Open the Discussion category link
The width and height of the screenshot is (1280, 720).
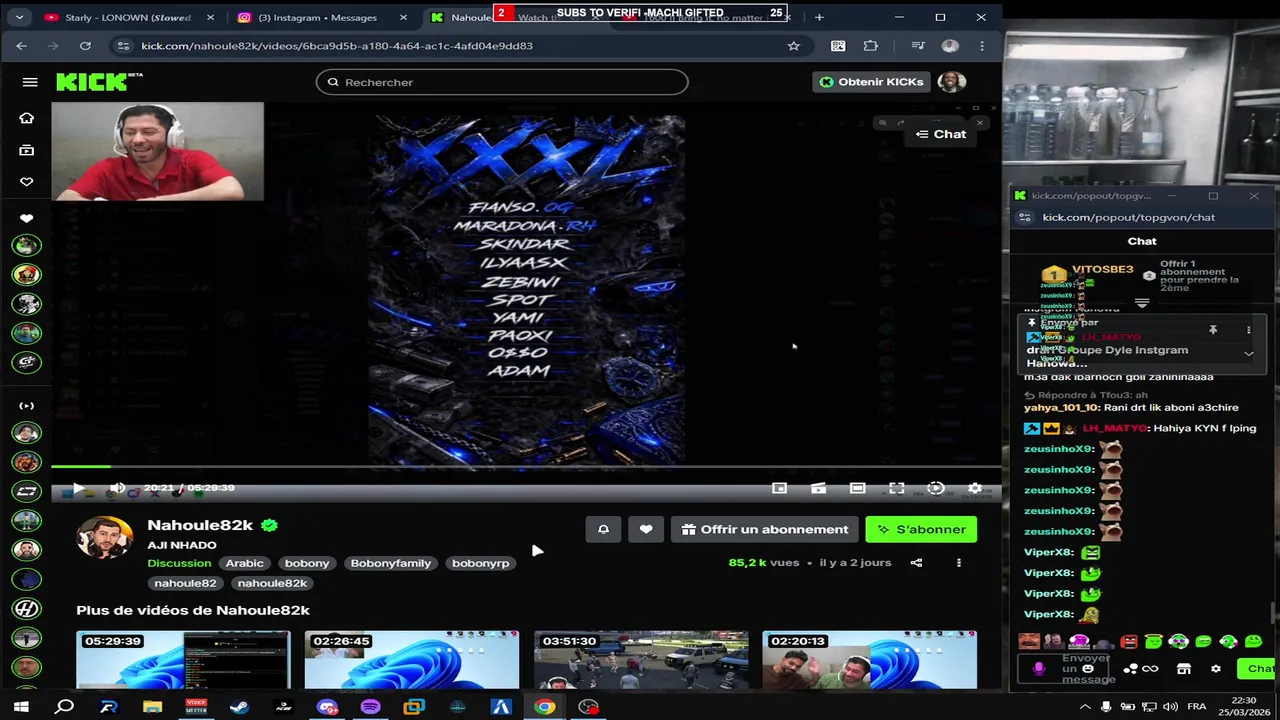coord(179,563)
